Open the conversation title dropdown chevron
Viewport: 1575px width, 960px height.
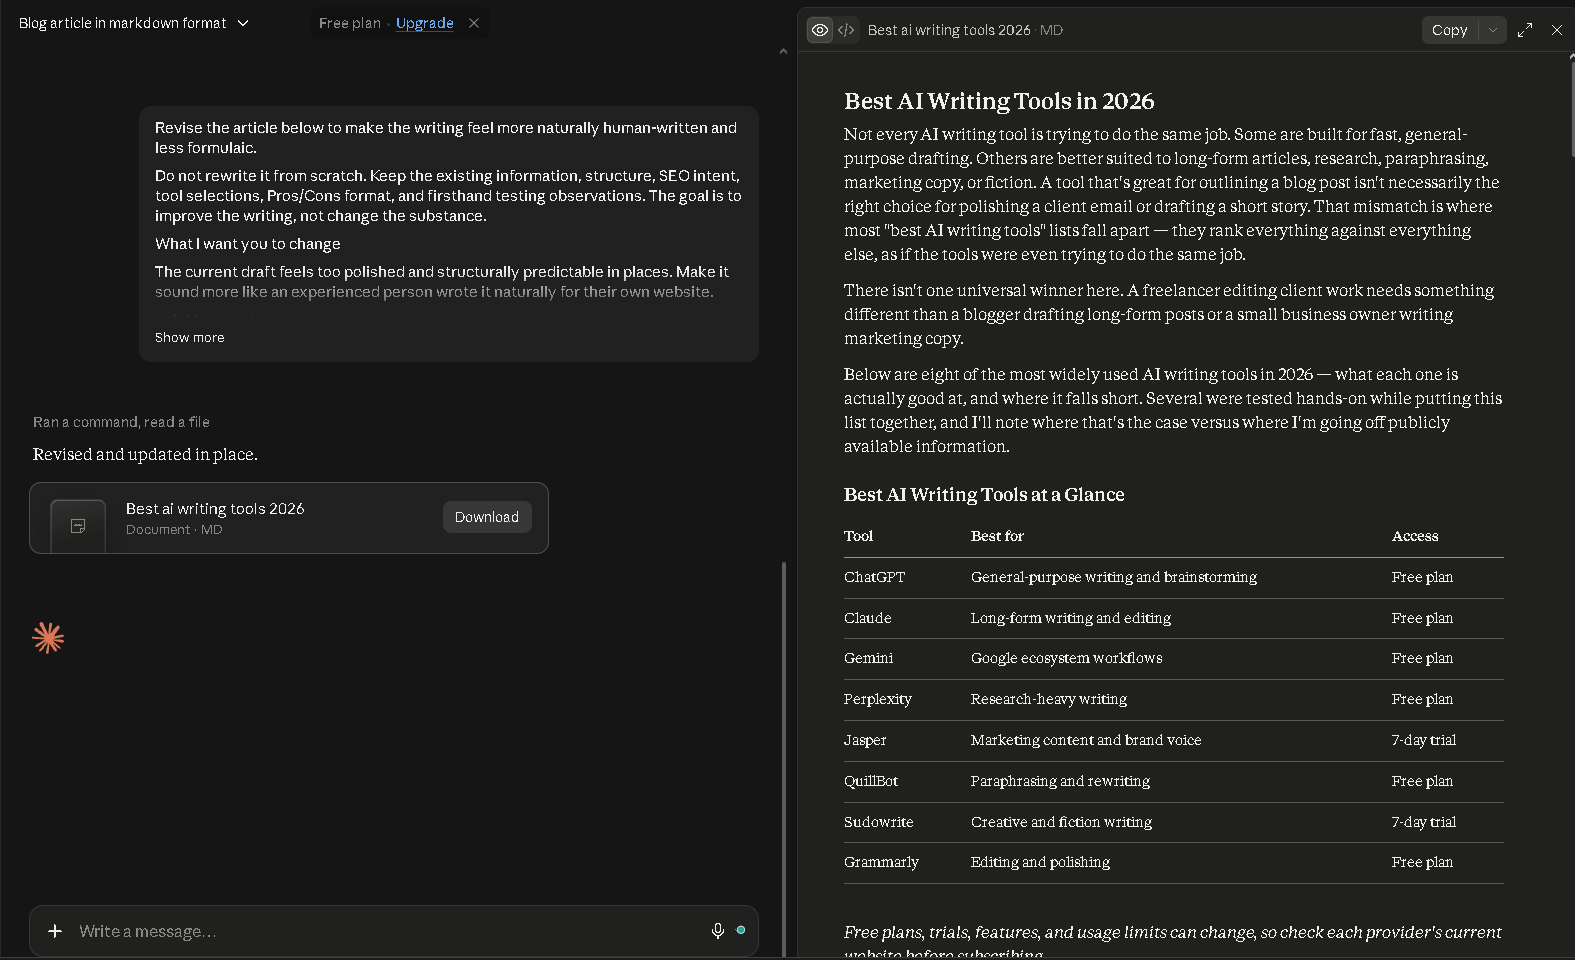pos(243,23)
